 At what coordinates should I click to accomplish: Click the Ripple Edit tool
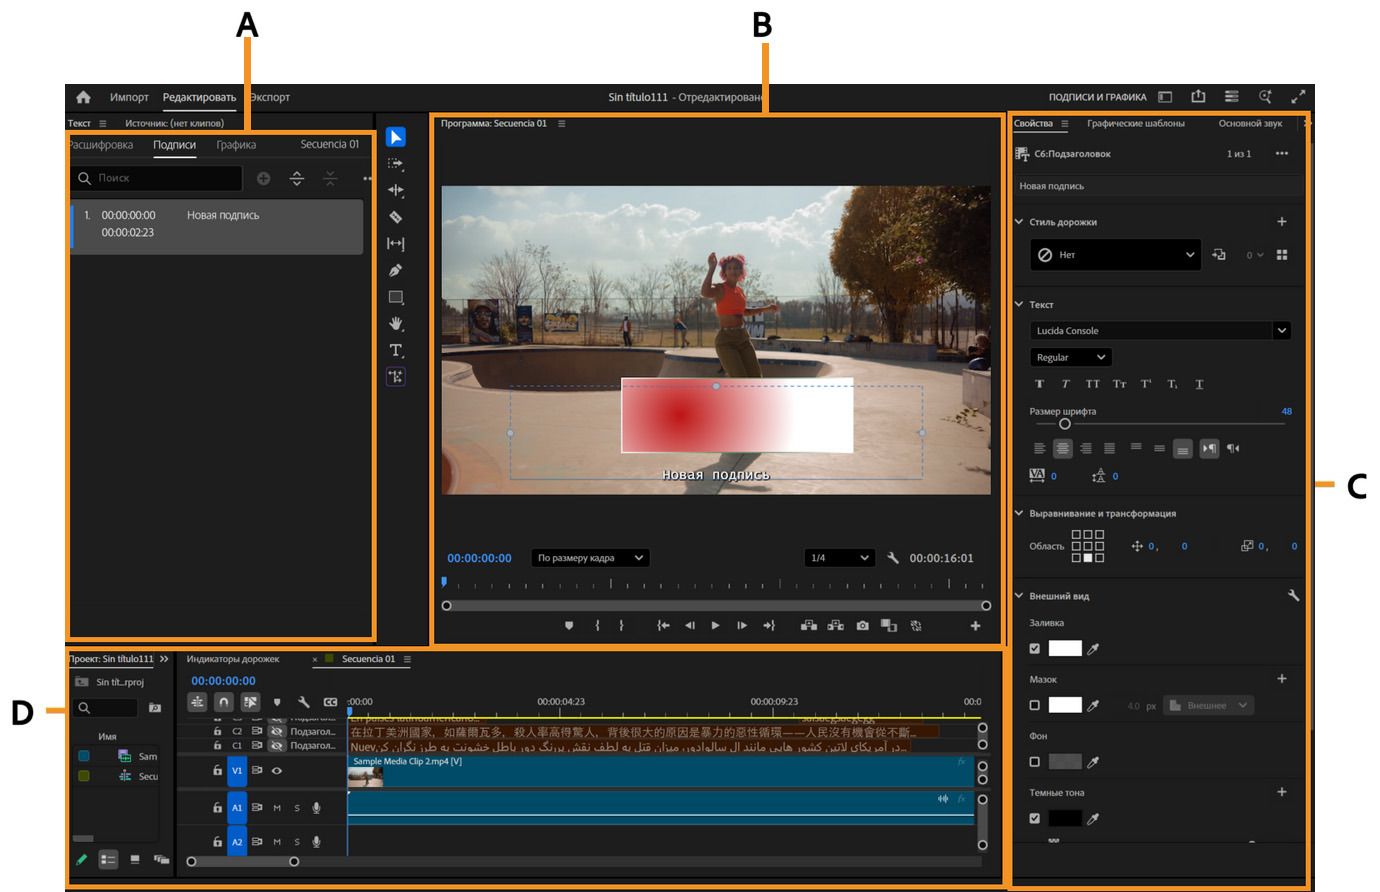coord(395,190)
